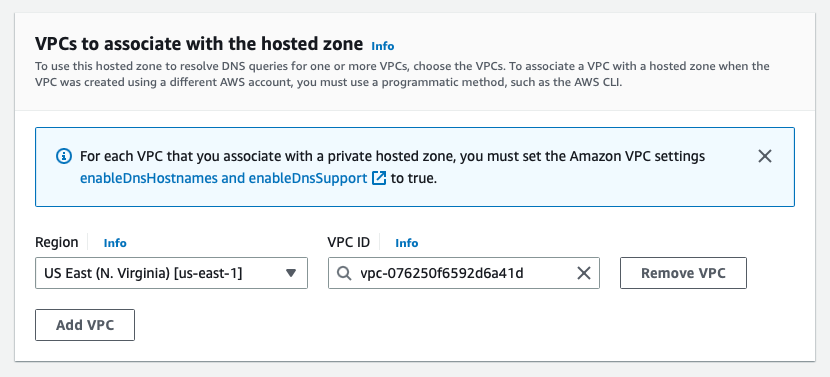
Task: Open the US East (N. Virginia) region selector
Action: (x=172, y=273)
